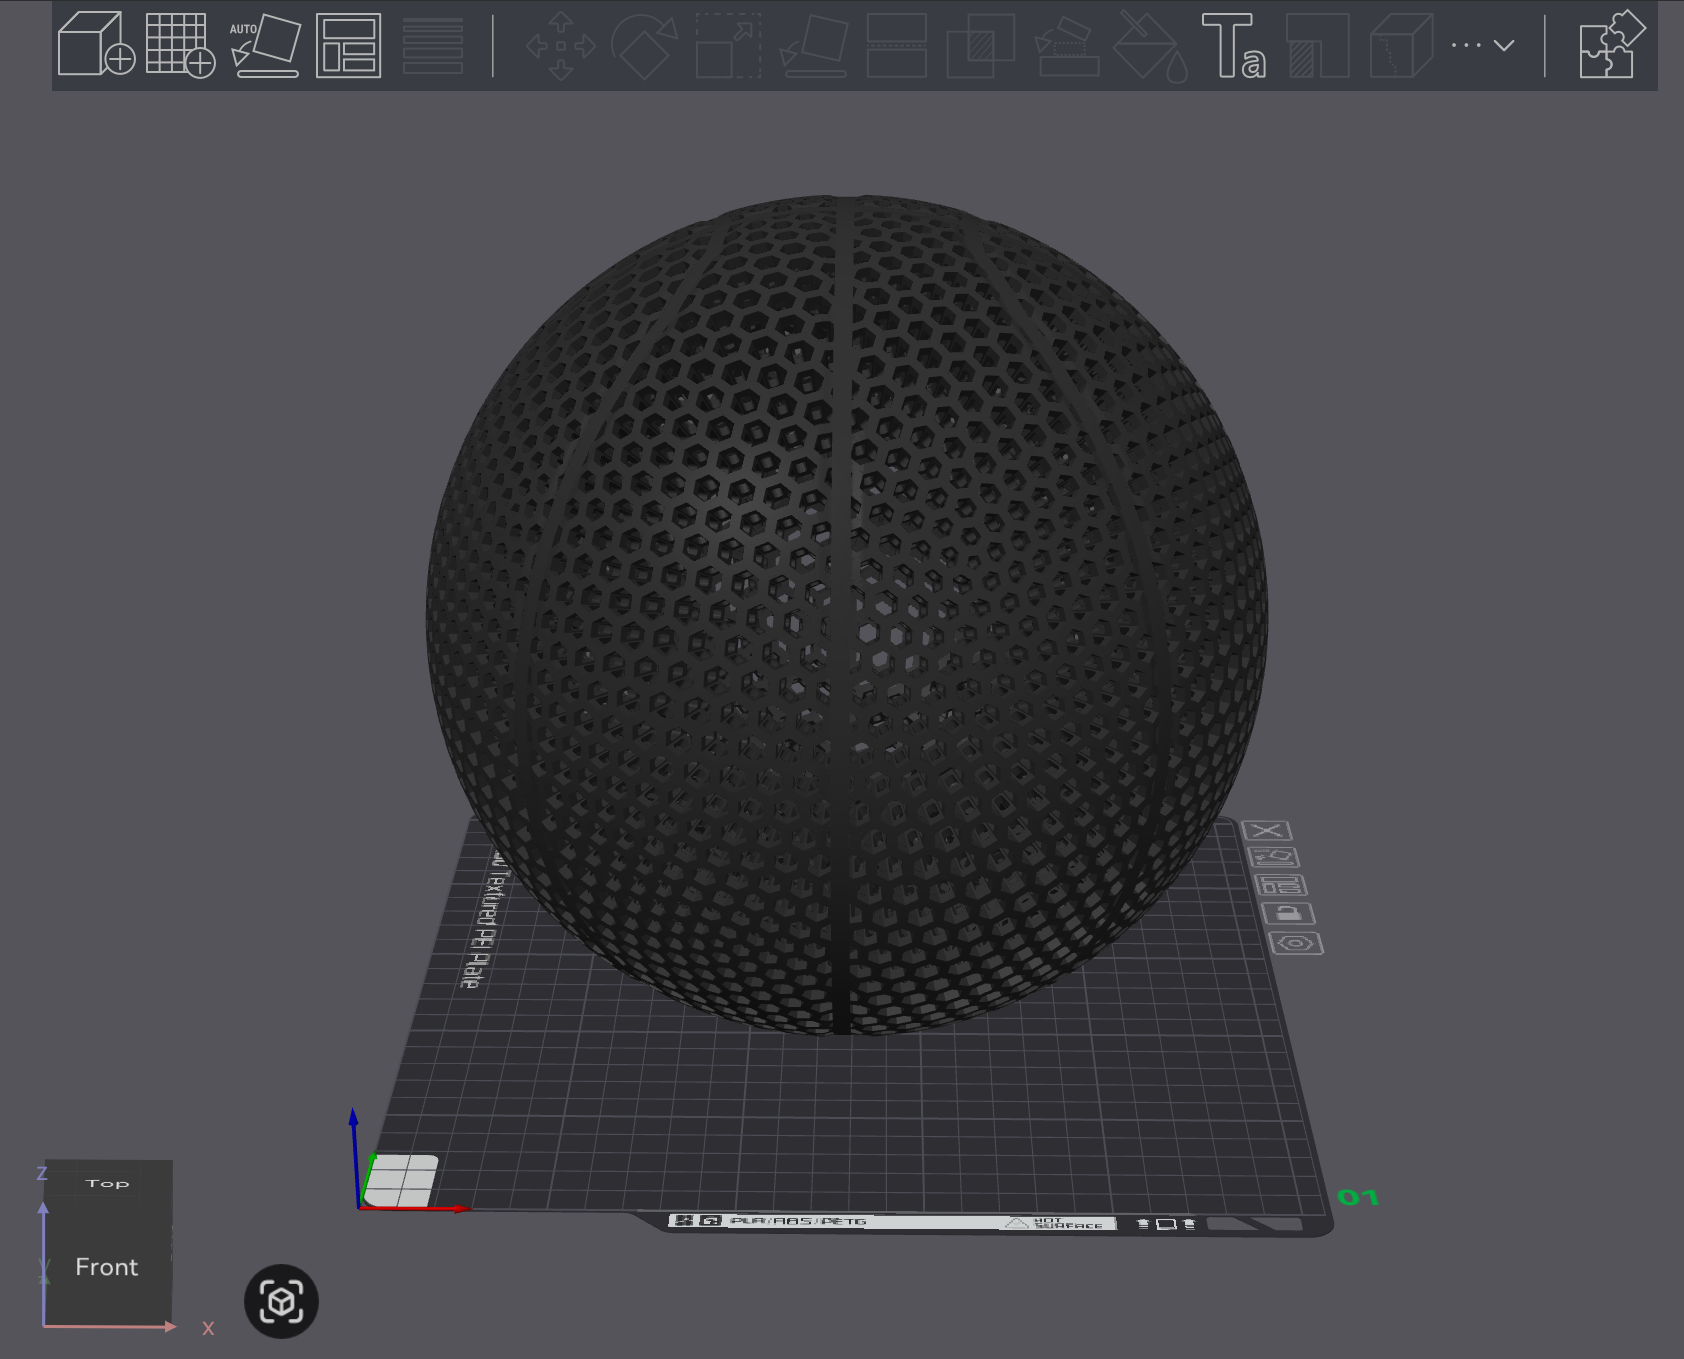This screenshot has height=1359, width=1684.
Task: Open the Assembly view puzzle icon
Action: [x=1610, y=45]
